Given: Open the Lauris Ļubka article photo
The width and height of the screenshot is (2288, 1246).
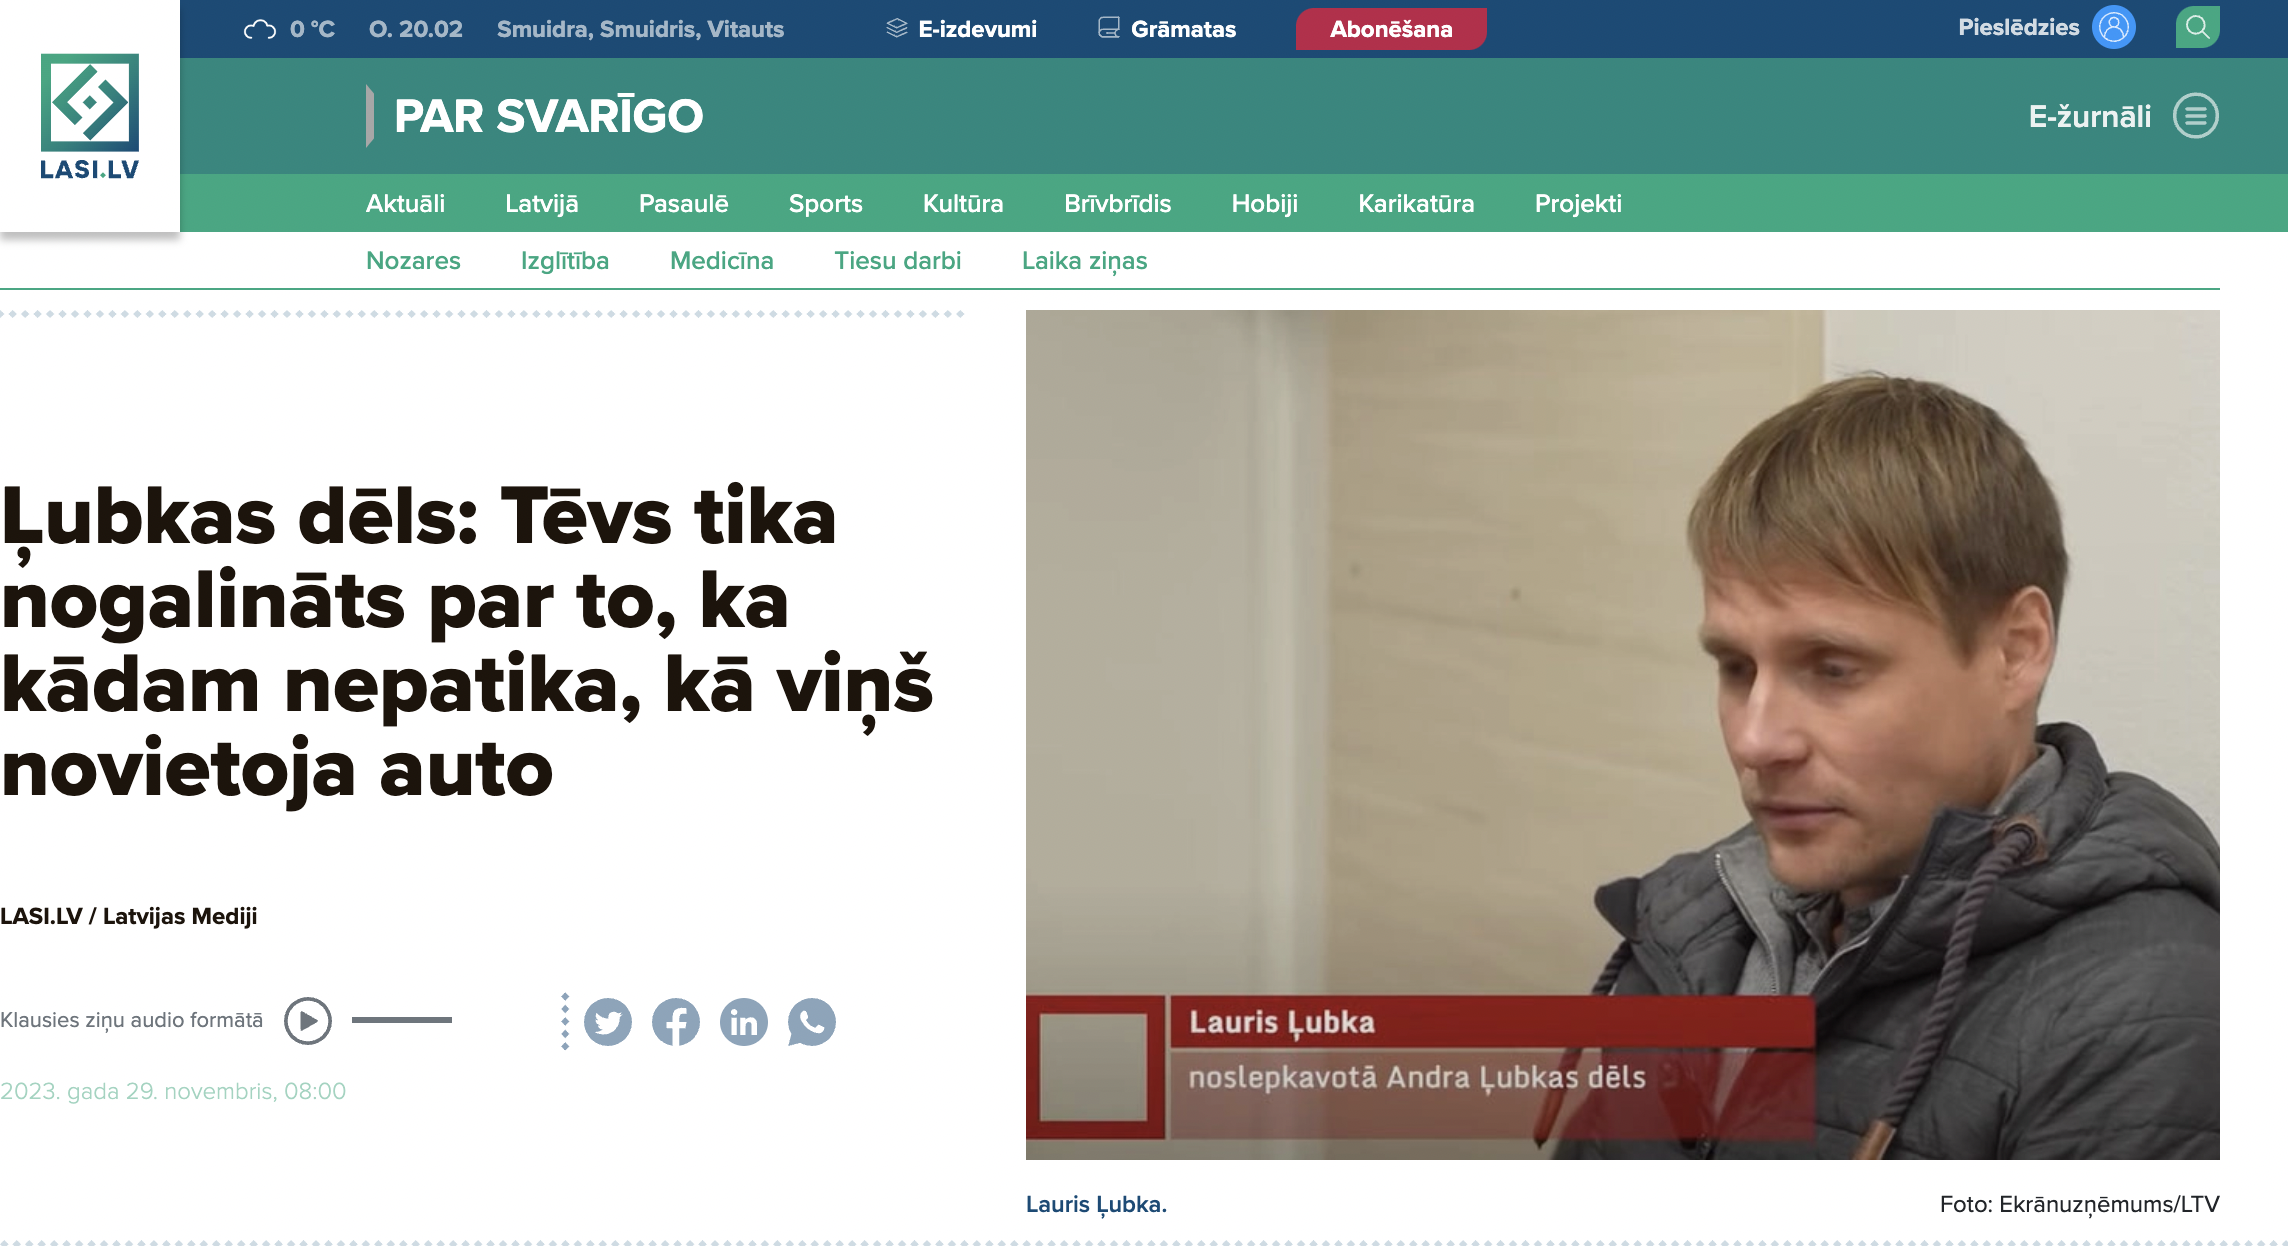Looking at the screenshot, I should coord(1622,735).
